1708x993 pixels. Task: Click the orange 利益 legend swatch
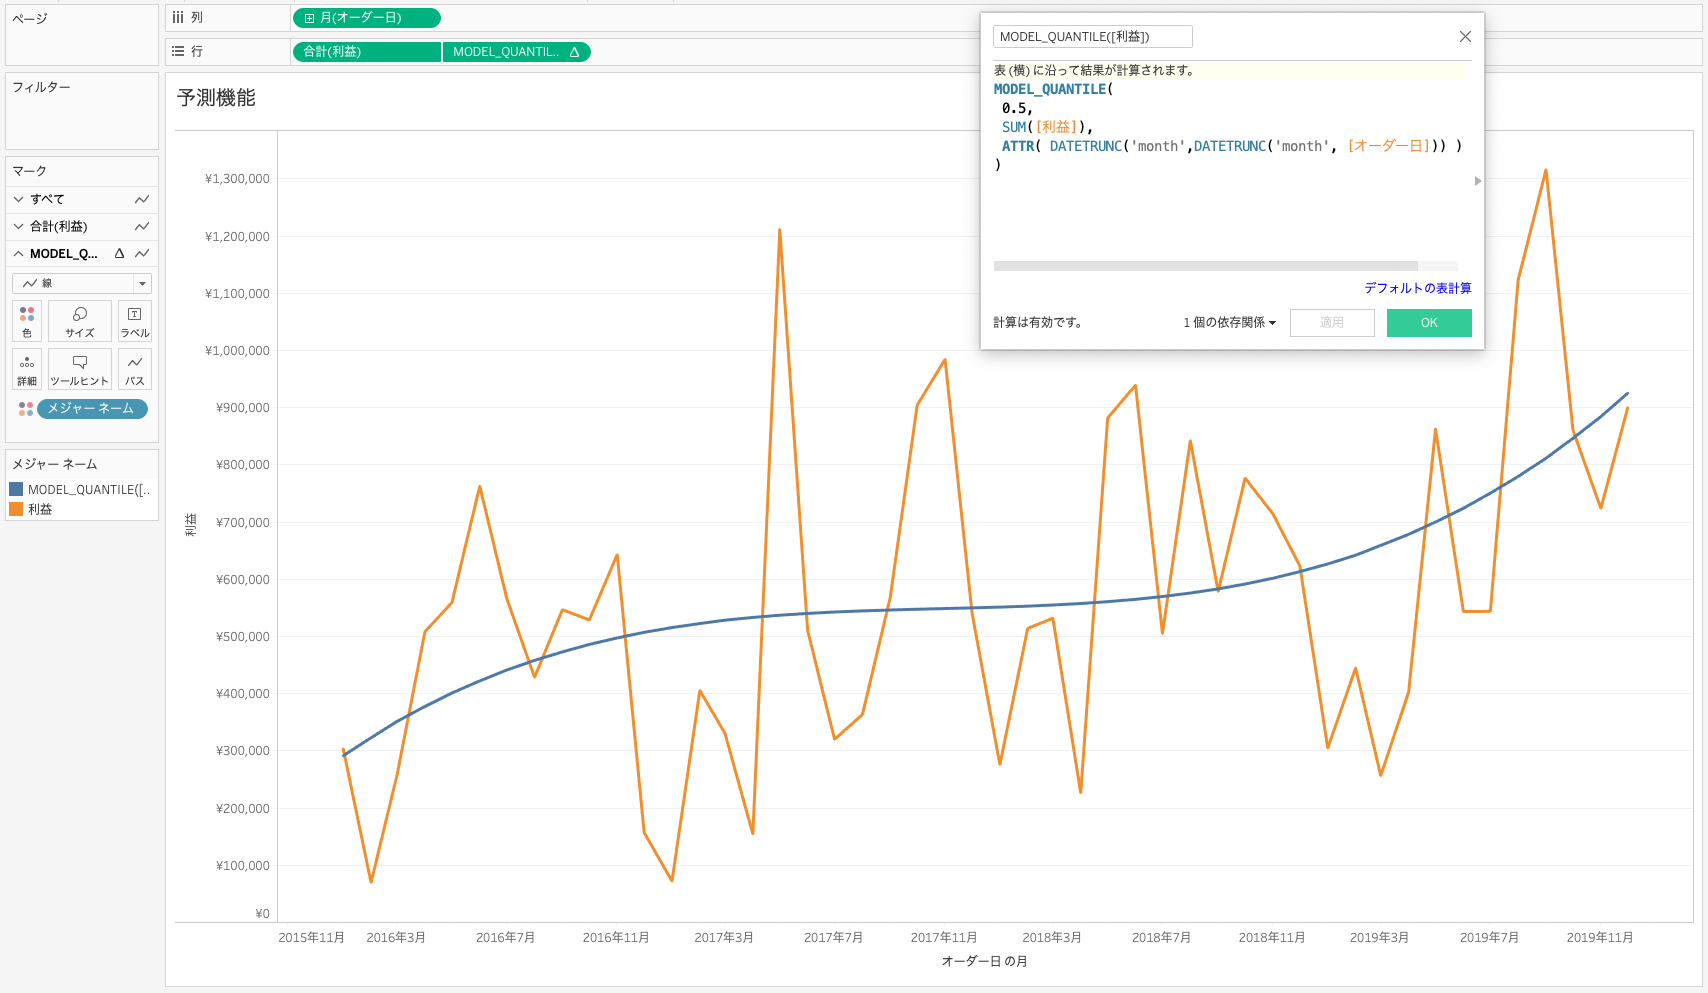[x=16, y=509]
